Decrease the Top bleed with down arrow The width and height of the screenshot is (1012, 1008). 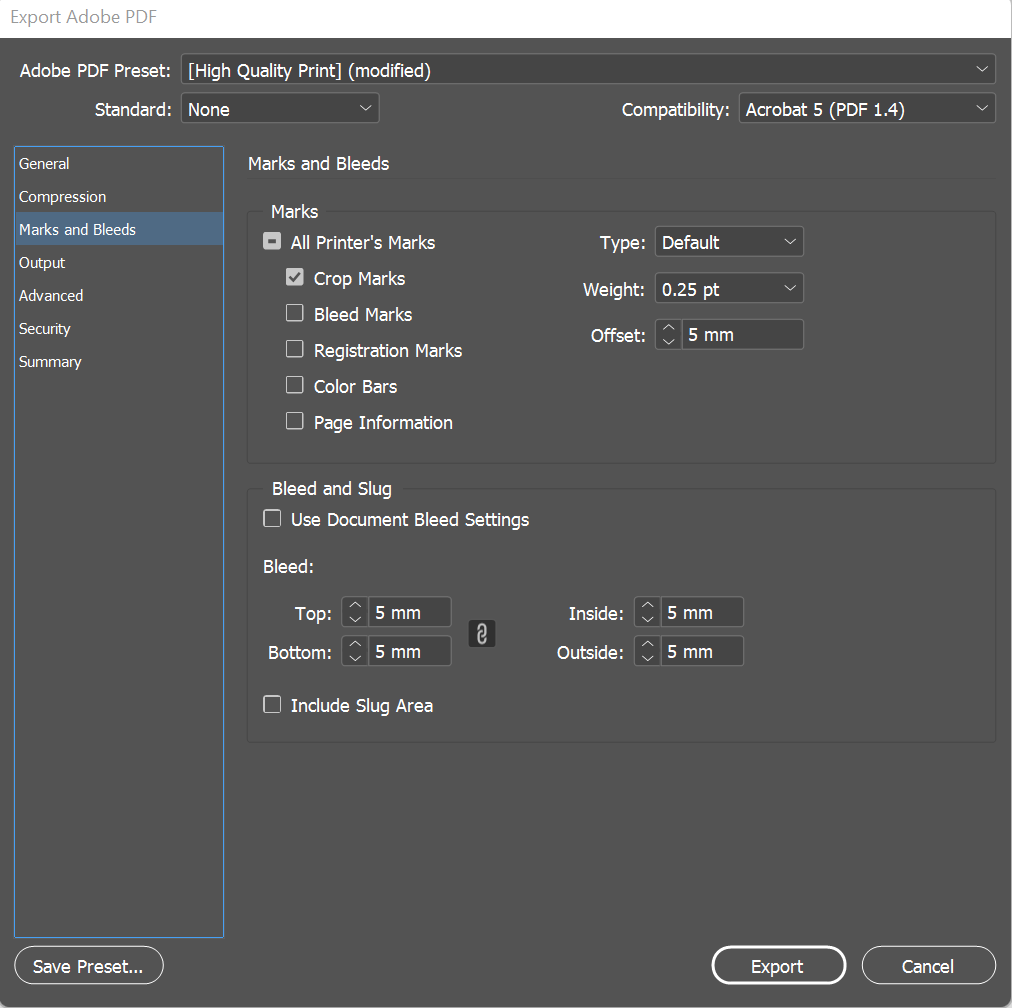[x=356, y=618]
